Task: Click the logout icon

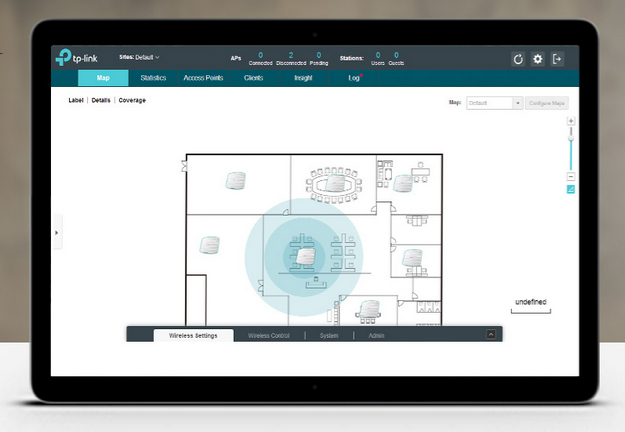Action: point(558,59)
